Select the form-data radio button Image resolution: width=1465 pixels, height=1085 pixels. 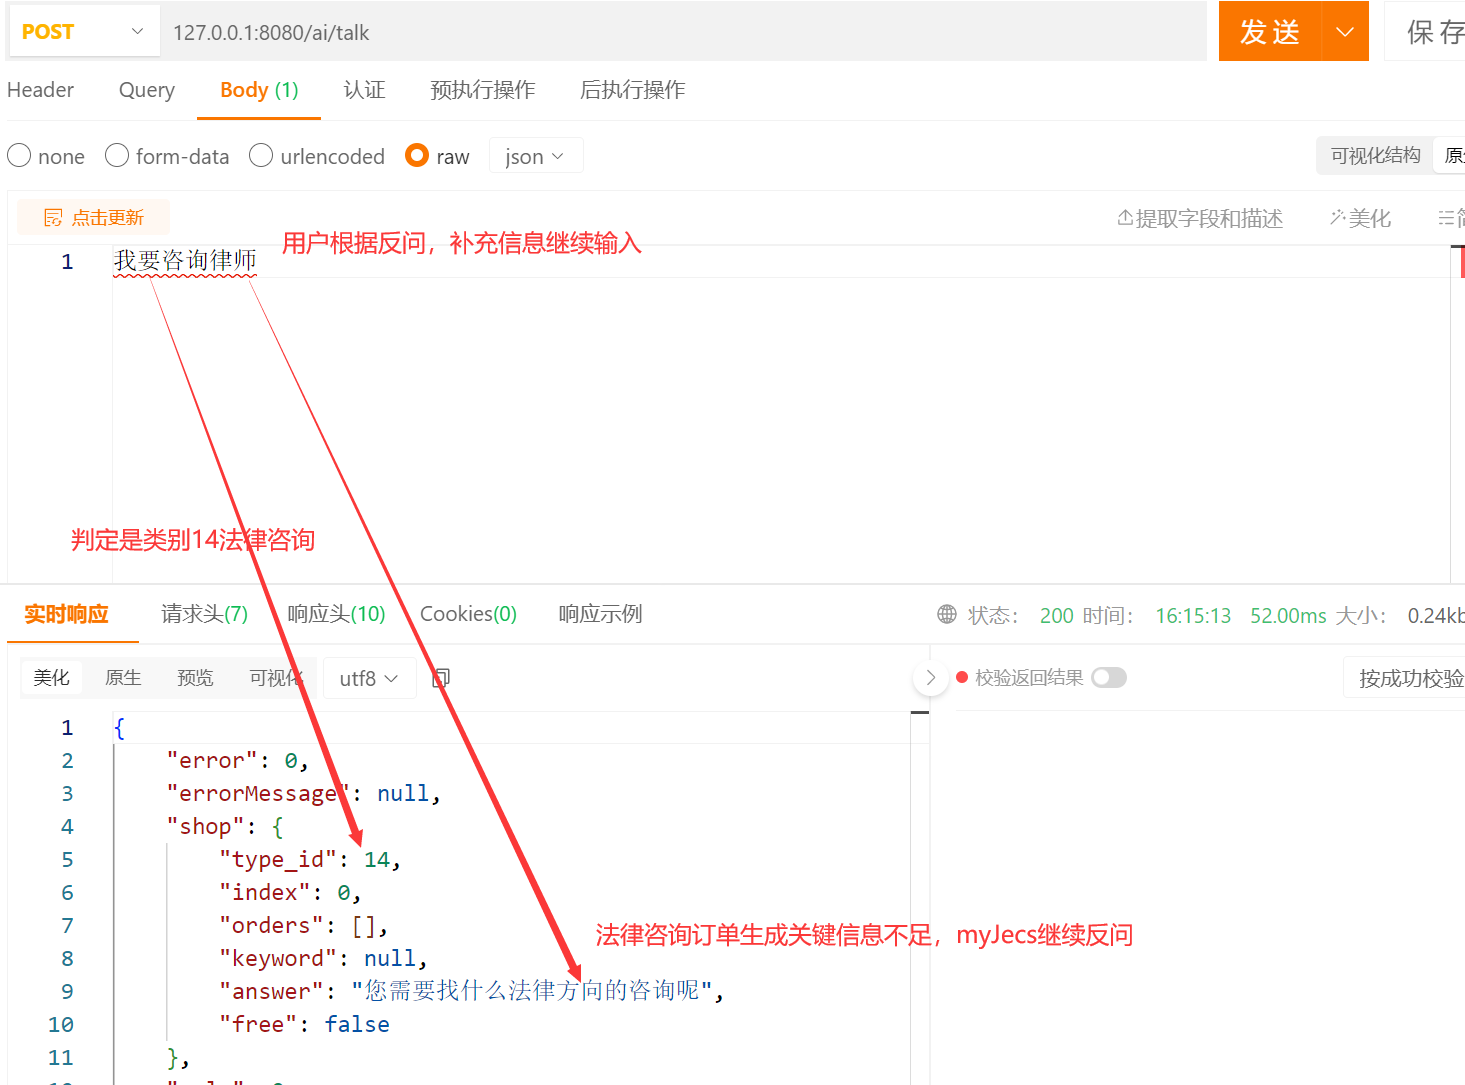[117, 156]
